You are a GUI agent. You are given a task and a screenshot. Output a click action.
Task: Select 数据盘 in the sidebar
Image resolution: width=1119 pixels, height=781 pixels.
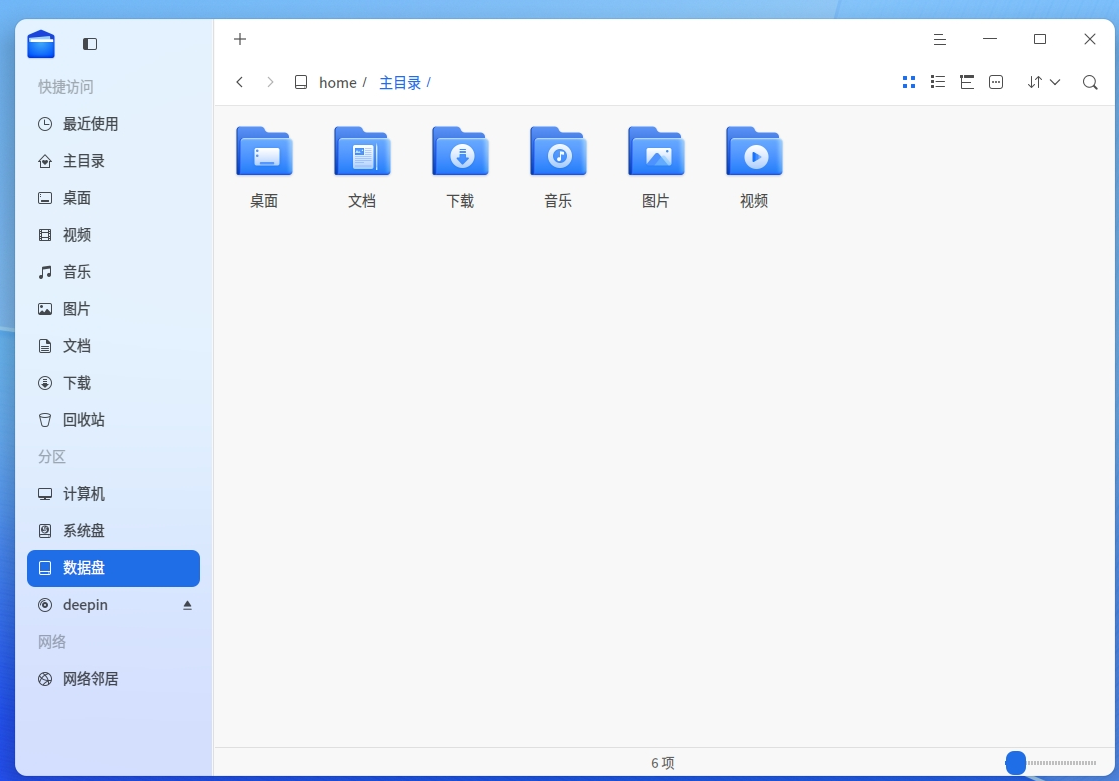click(113, 568)
